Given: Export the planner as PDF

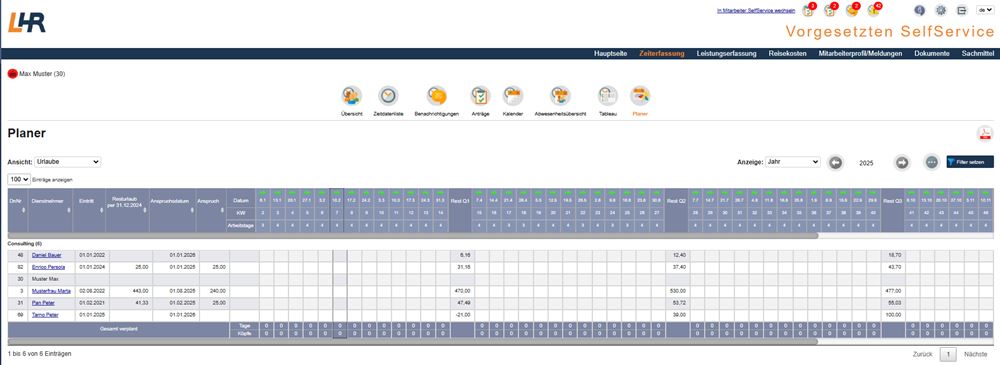Looking at the screenshot, I should pos(985,133).
